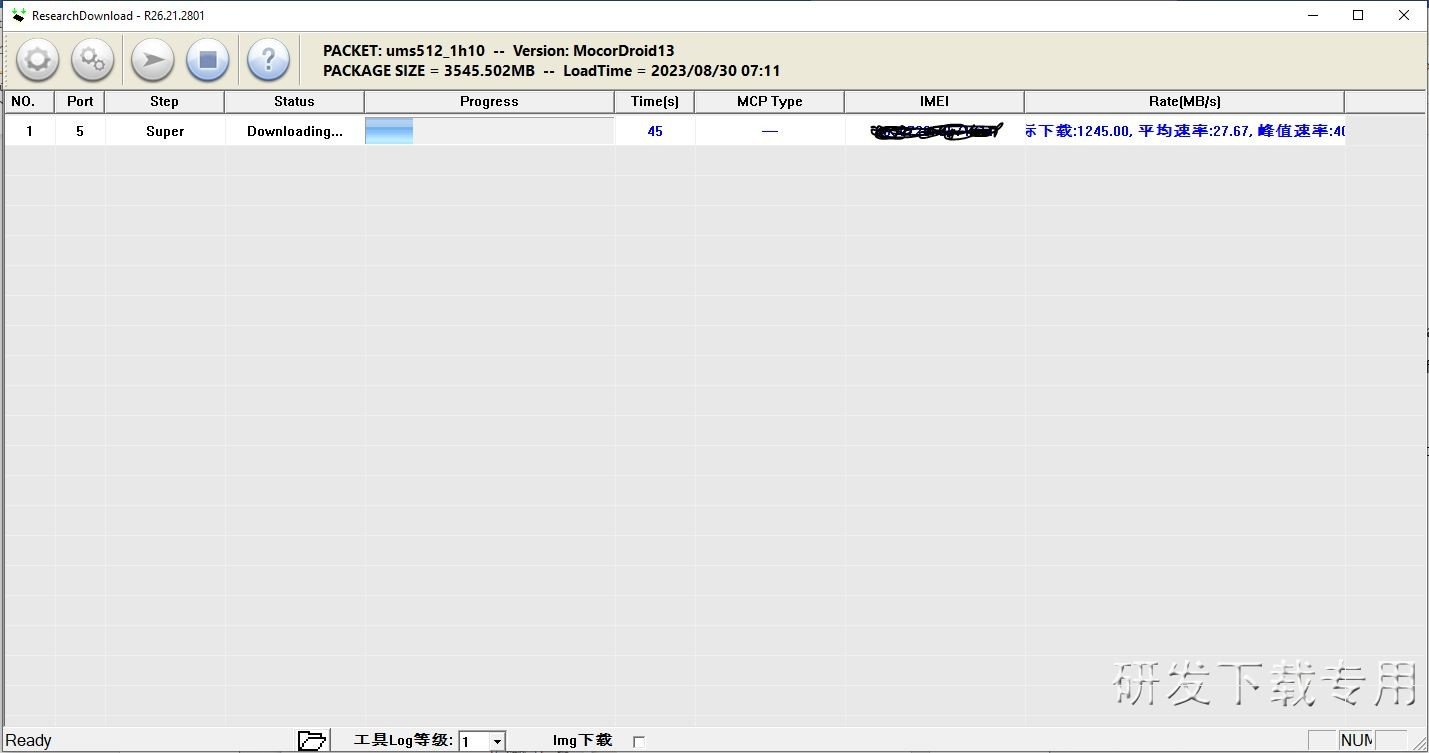The width and height of the screenshot is (1429, 753).
Task: Enable the Img下载 checkbox
Action: 639,741
